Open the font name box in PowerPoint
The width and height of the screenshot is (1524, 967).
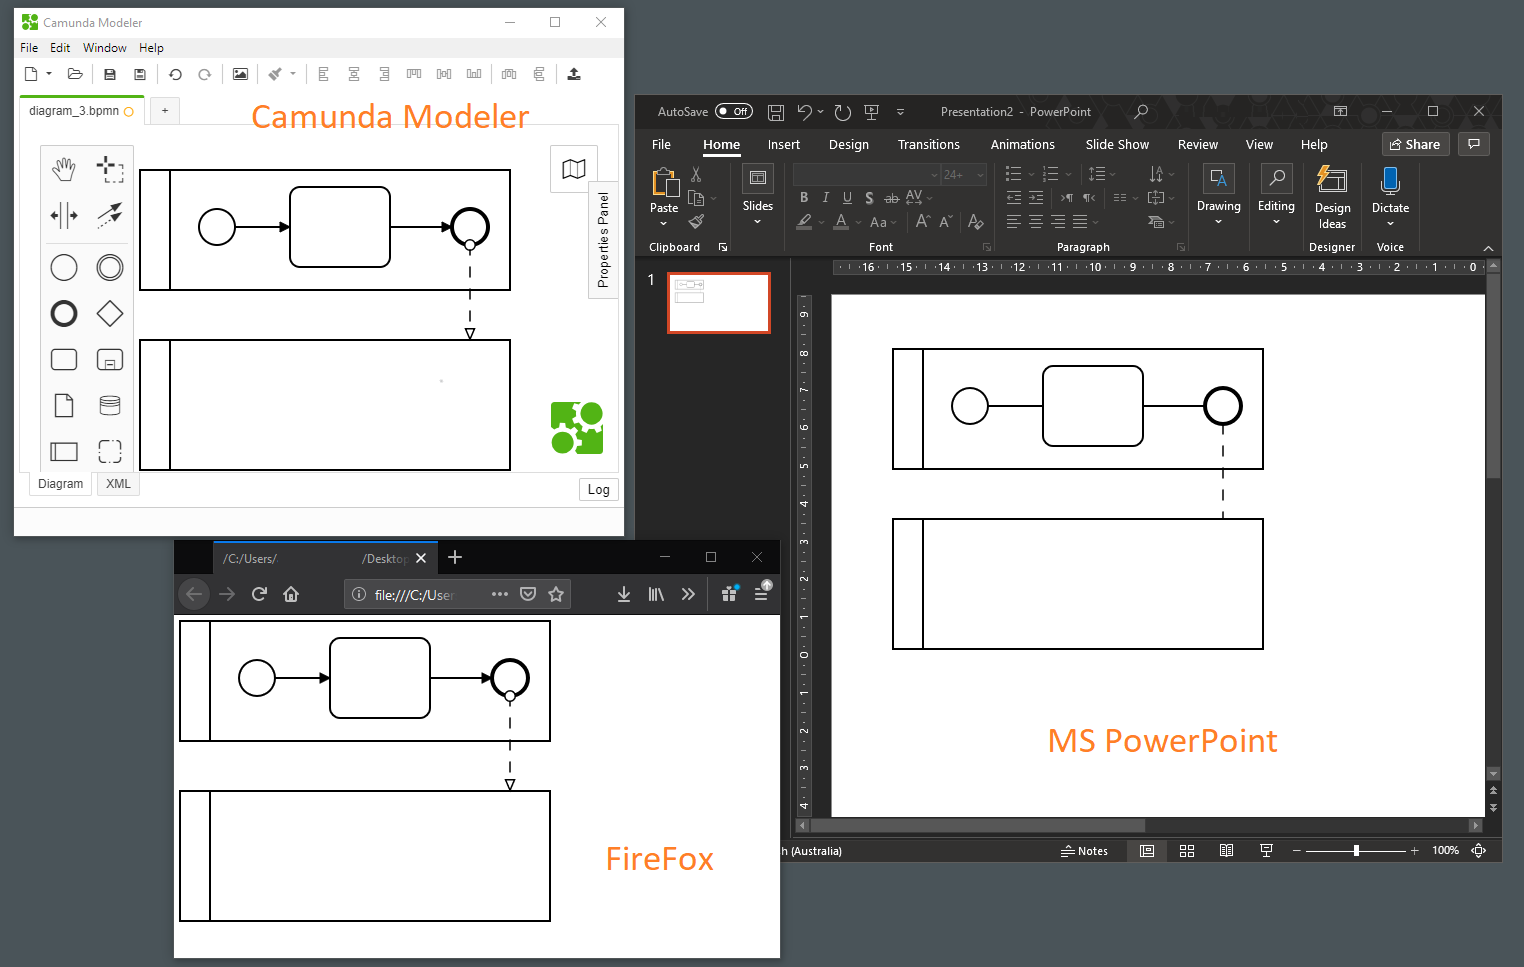coord(867,175)
